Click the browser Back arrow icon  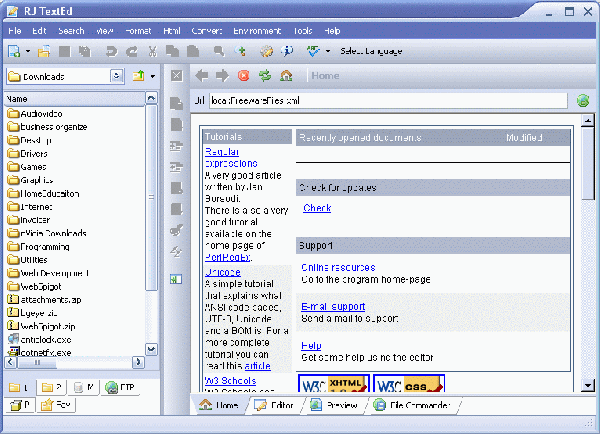click(201, 75)
